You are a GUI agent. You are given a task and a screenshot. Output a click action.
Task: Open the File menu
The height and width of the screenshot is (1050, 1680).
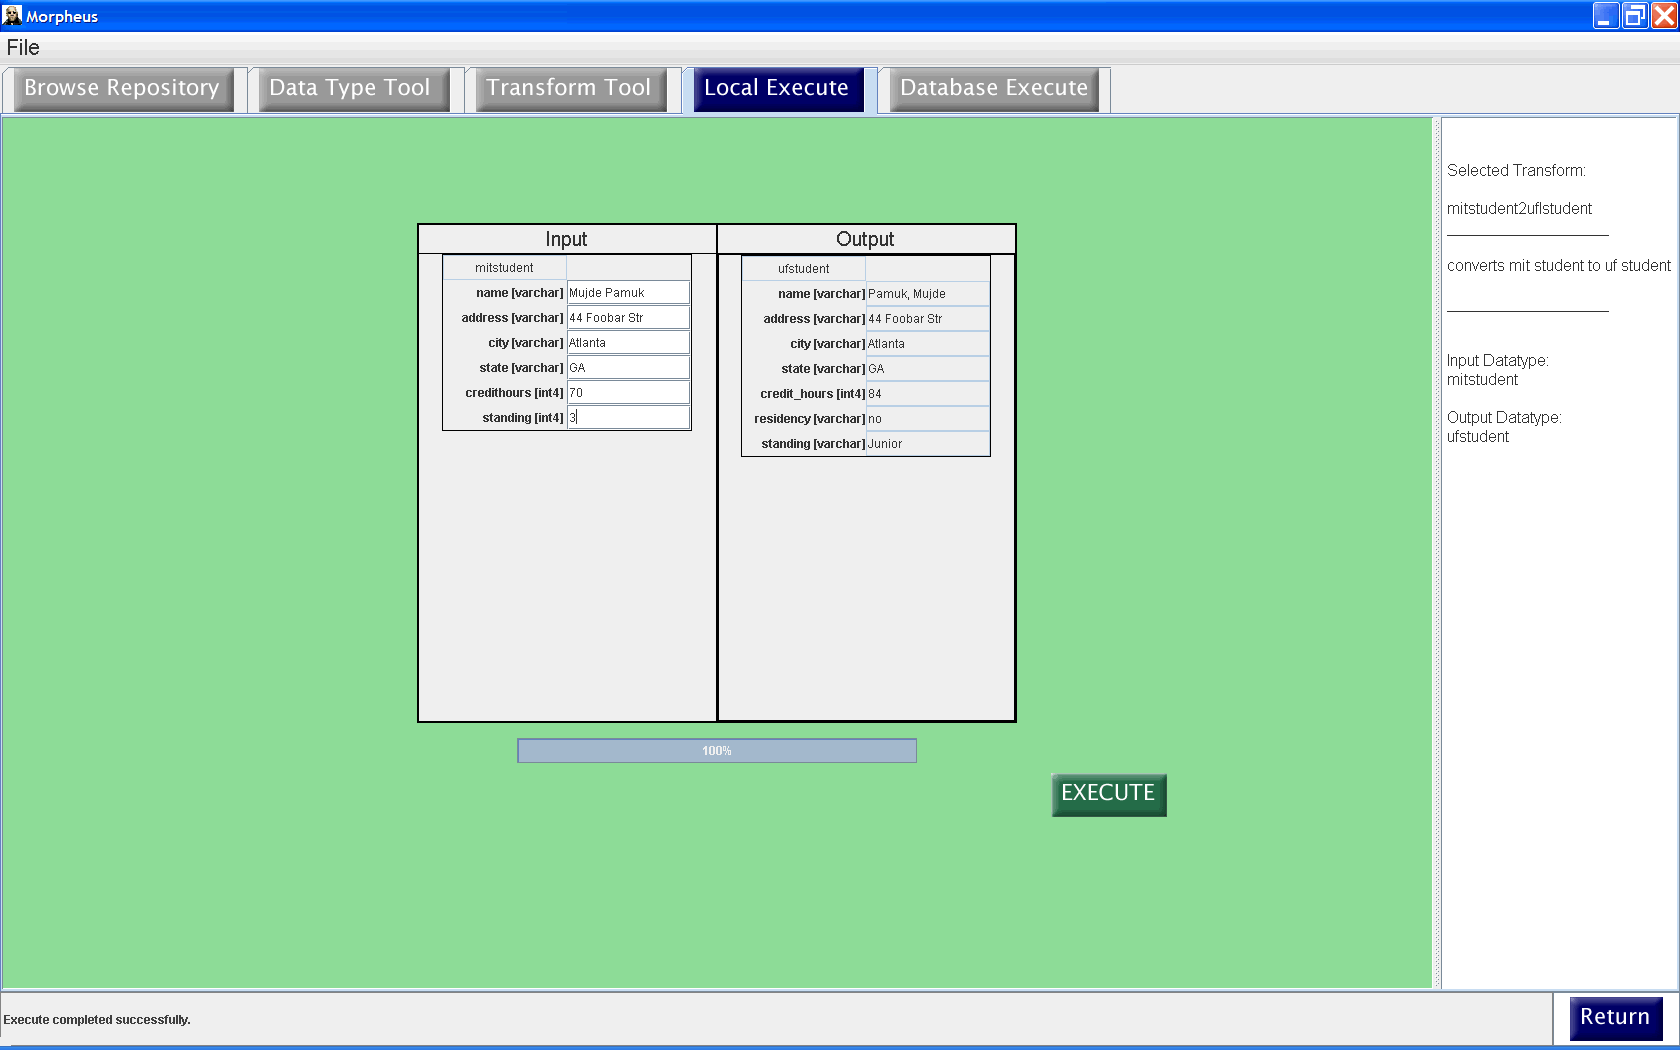(x=23, y=47)
